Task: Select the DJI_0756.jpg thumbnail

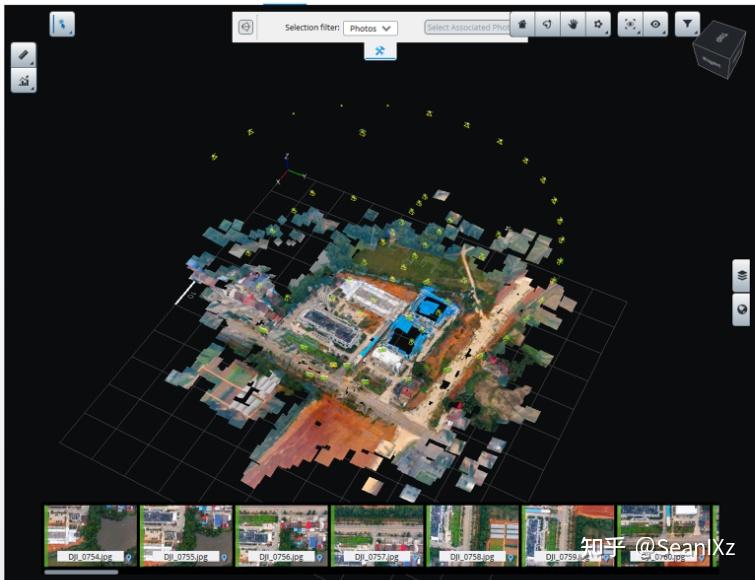Action: pyautogui.click(x=282, y=535)
